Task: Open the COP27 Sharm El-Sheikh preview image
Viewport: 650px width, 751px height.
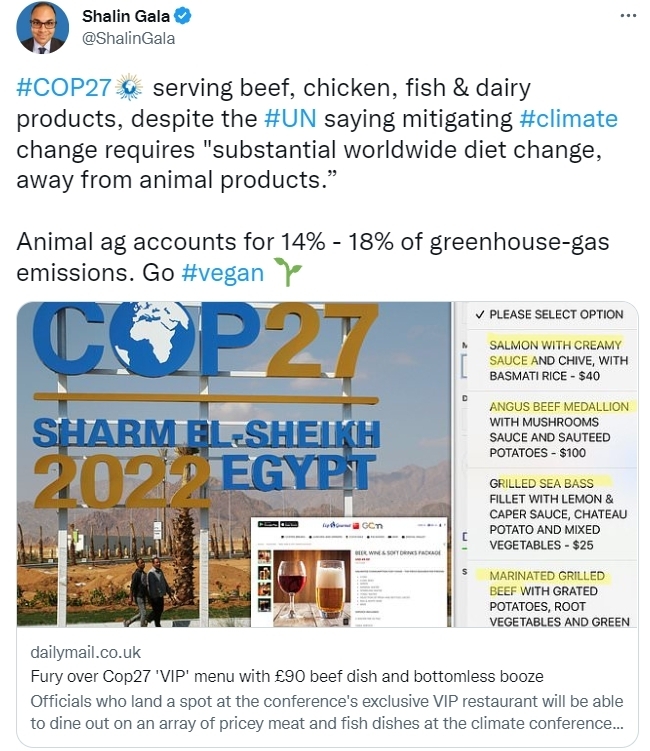Action: [x=234, y=464]
